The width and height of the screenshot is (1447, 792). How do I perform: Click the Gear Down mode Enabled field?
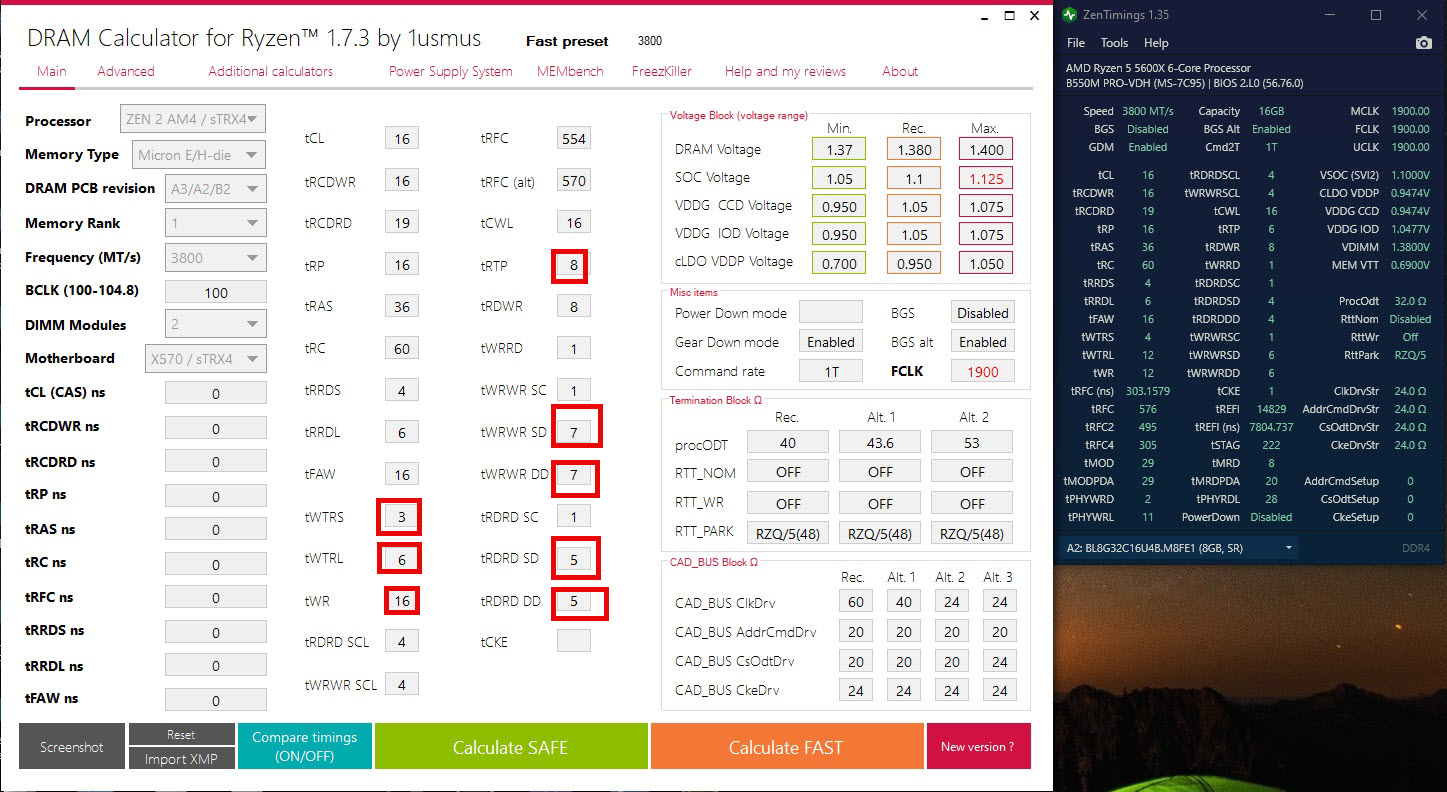[x=830, y=342]
